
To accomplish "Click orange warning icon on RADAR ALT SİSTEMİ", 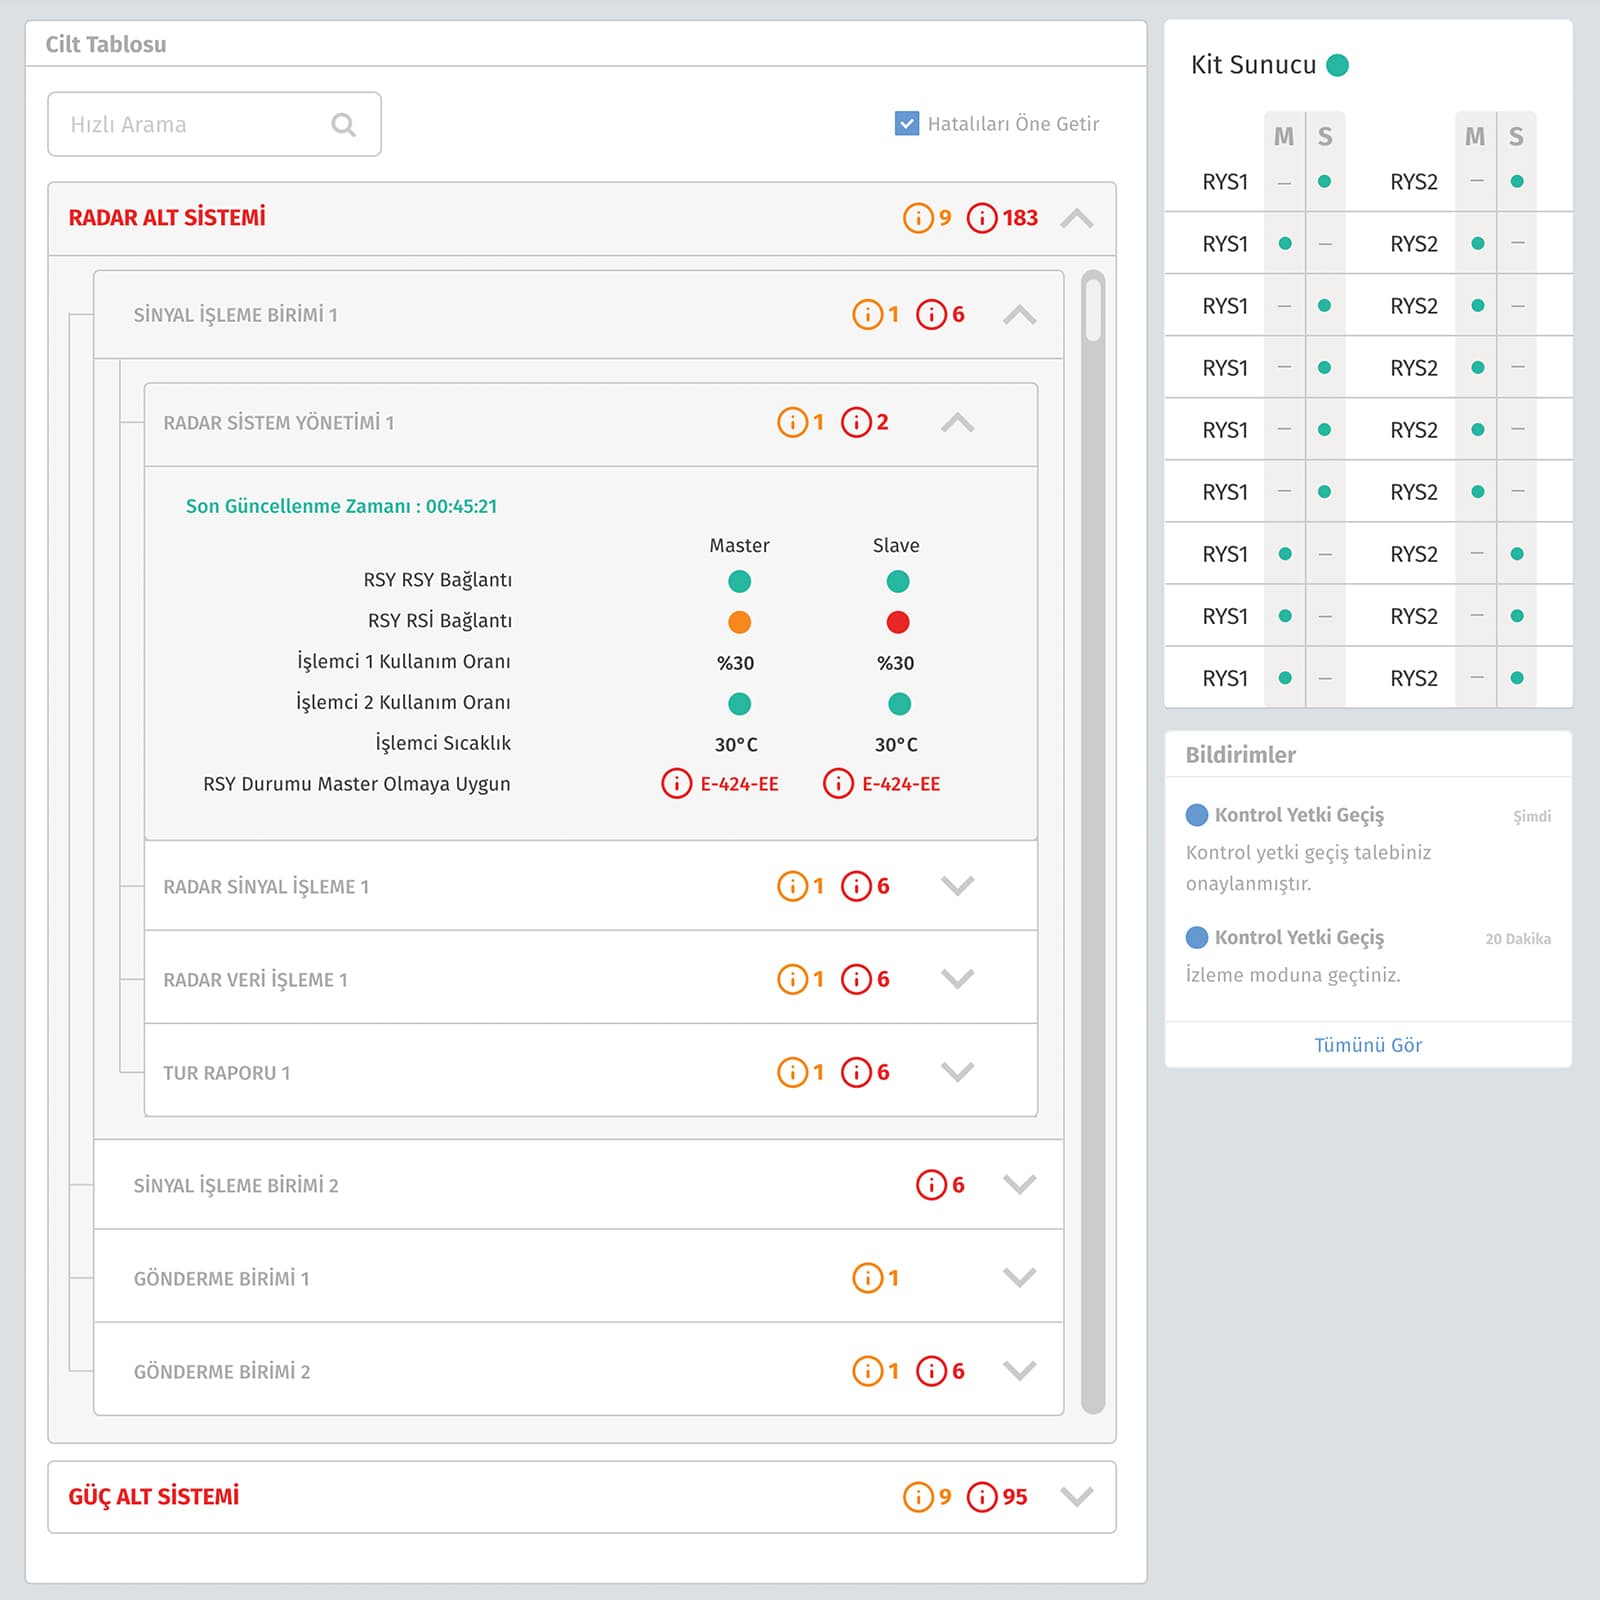I will pyautogui.click(x=917, y=217).
